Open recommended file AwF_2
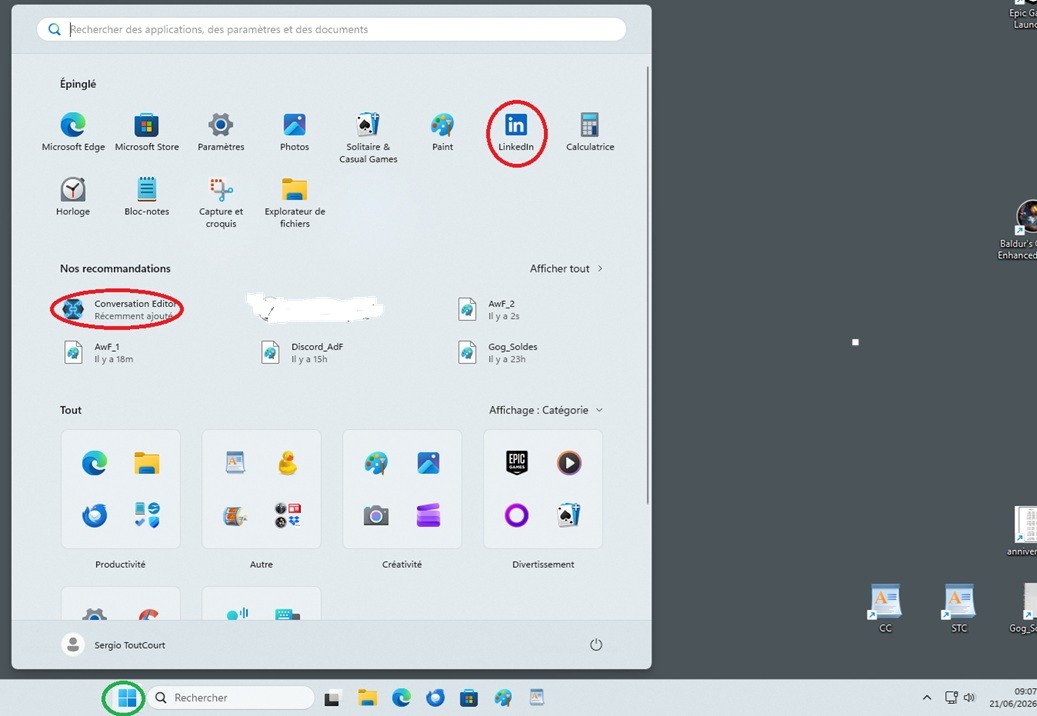 click(x=489, y=309)
